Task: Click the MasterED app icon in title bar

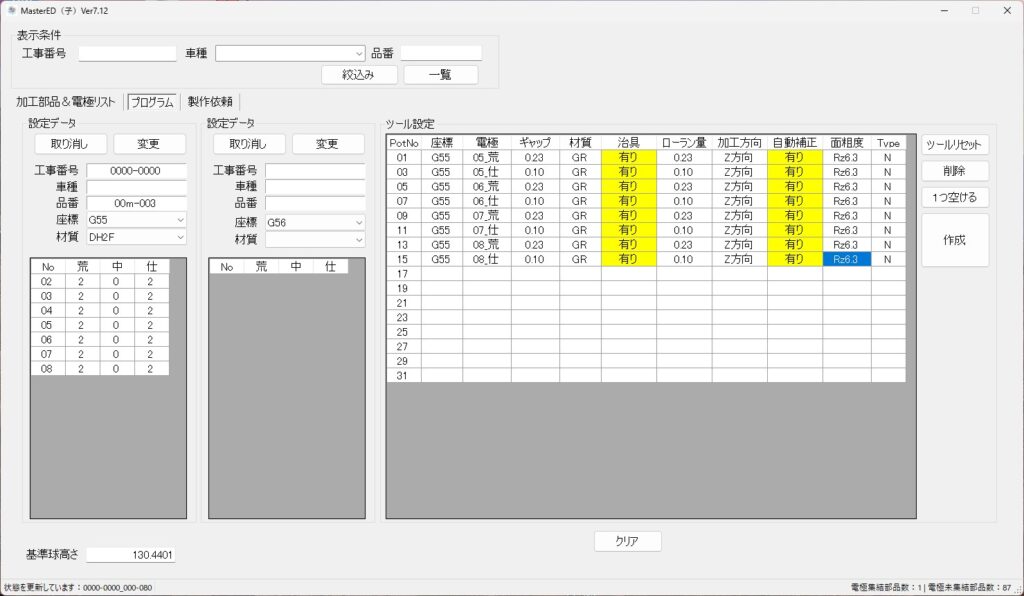Action: 11,9
